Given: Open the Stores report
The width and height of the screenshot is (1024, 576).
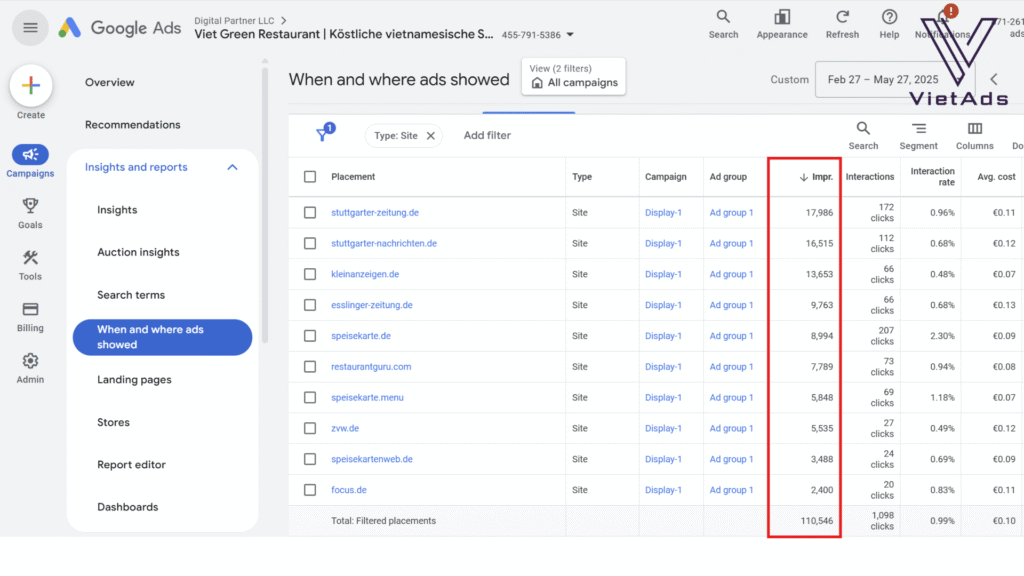Looking at the screenshot, I should 113,423.
